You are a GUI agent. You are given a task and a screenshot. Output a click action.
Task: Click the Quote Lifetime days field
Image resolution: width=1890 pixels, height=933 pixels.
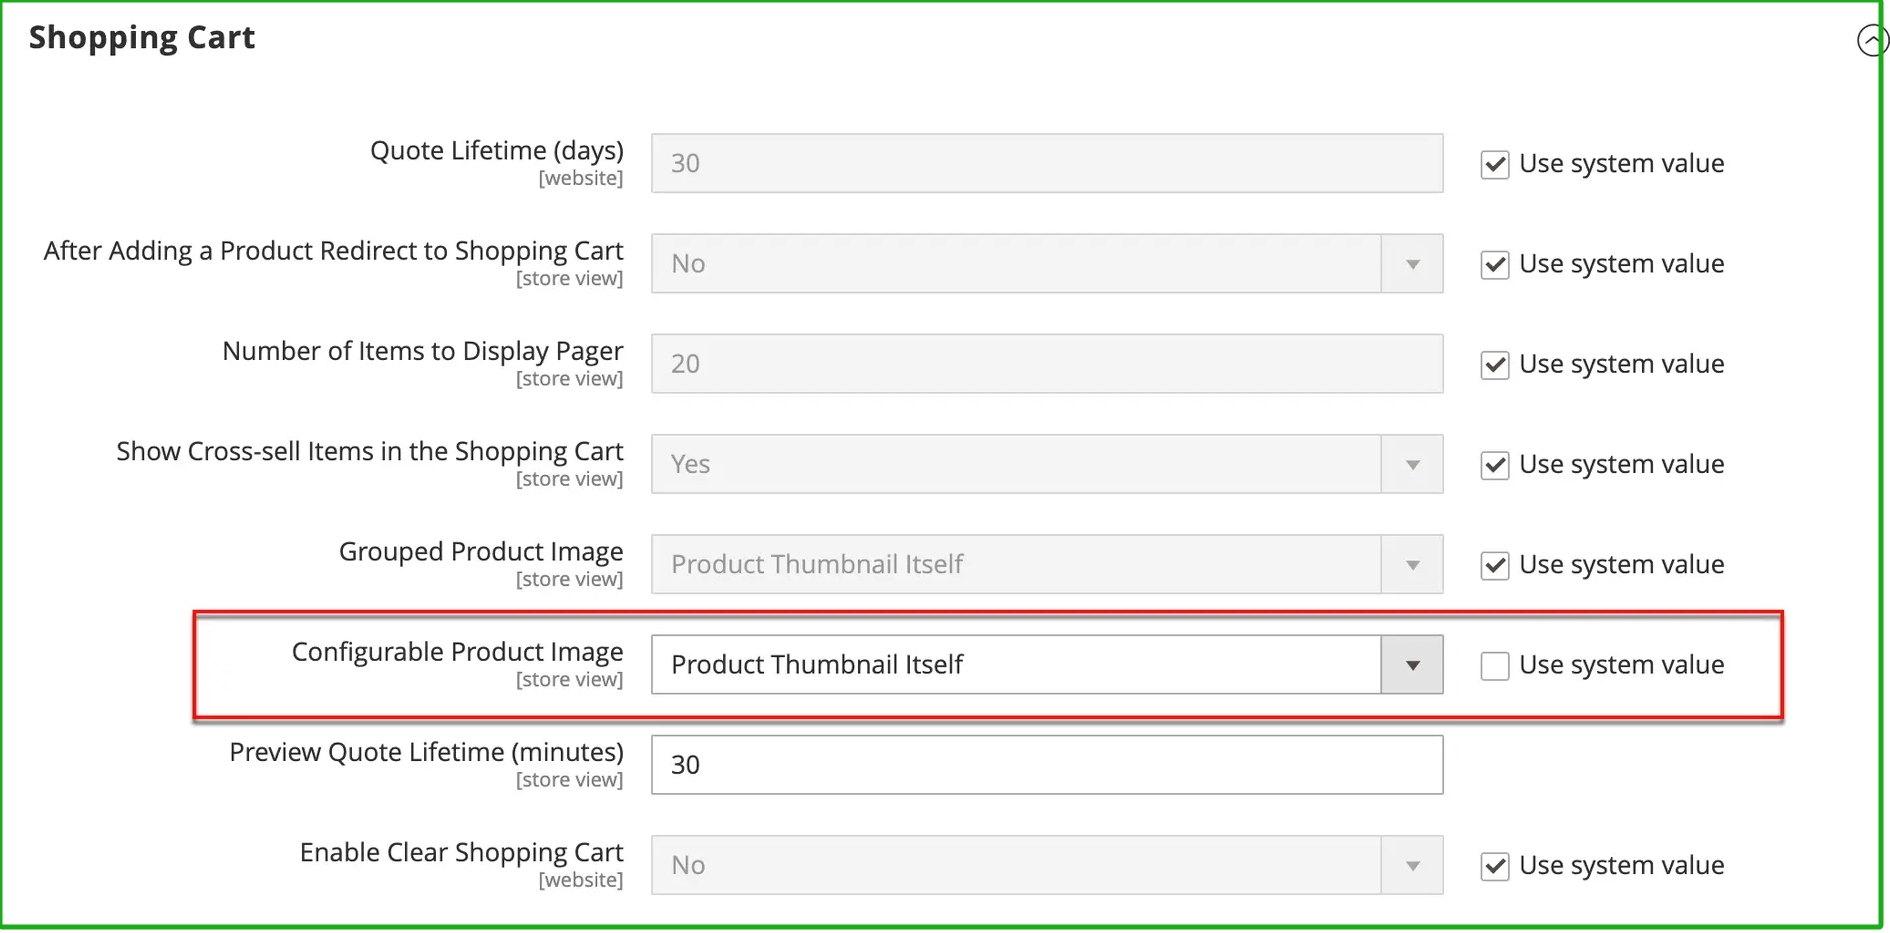click(1046, 163)
